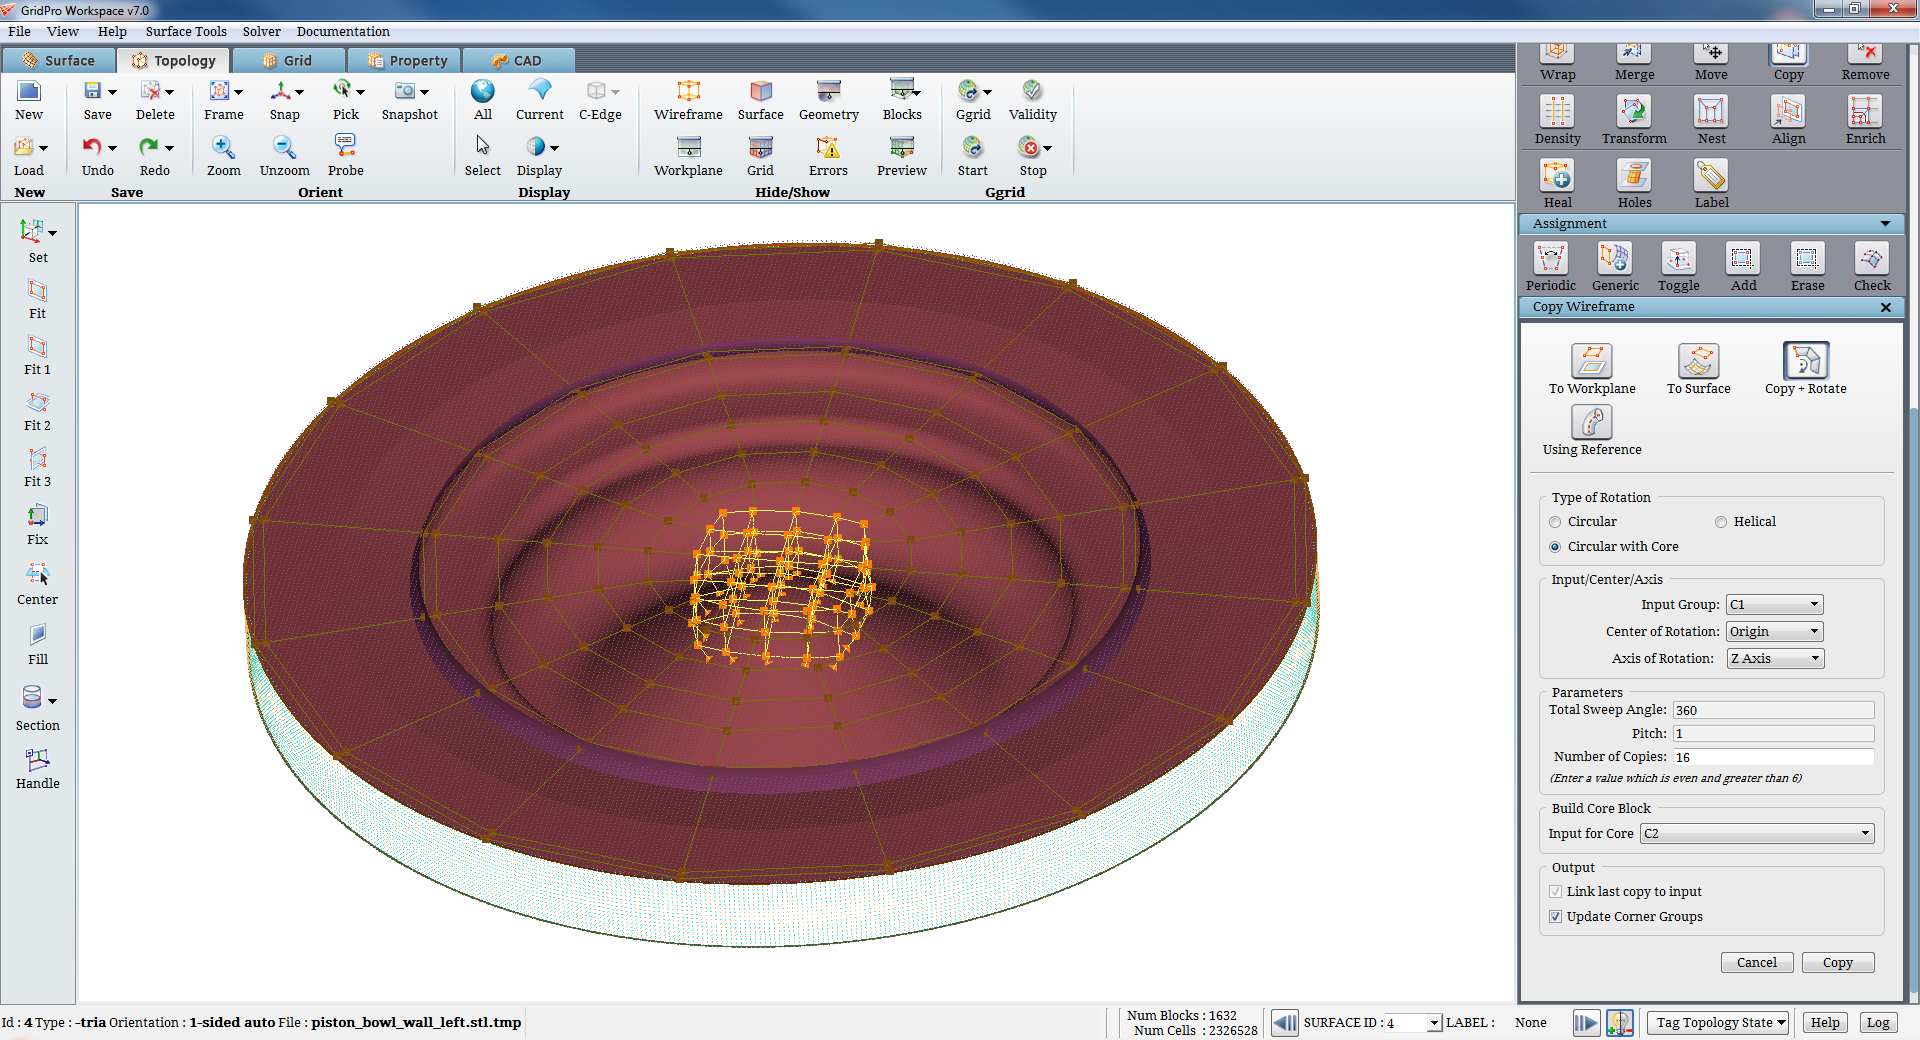
Task: Click the Number of Copies field
Action: [x=1773, y=758]
